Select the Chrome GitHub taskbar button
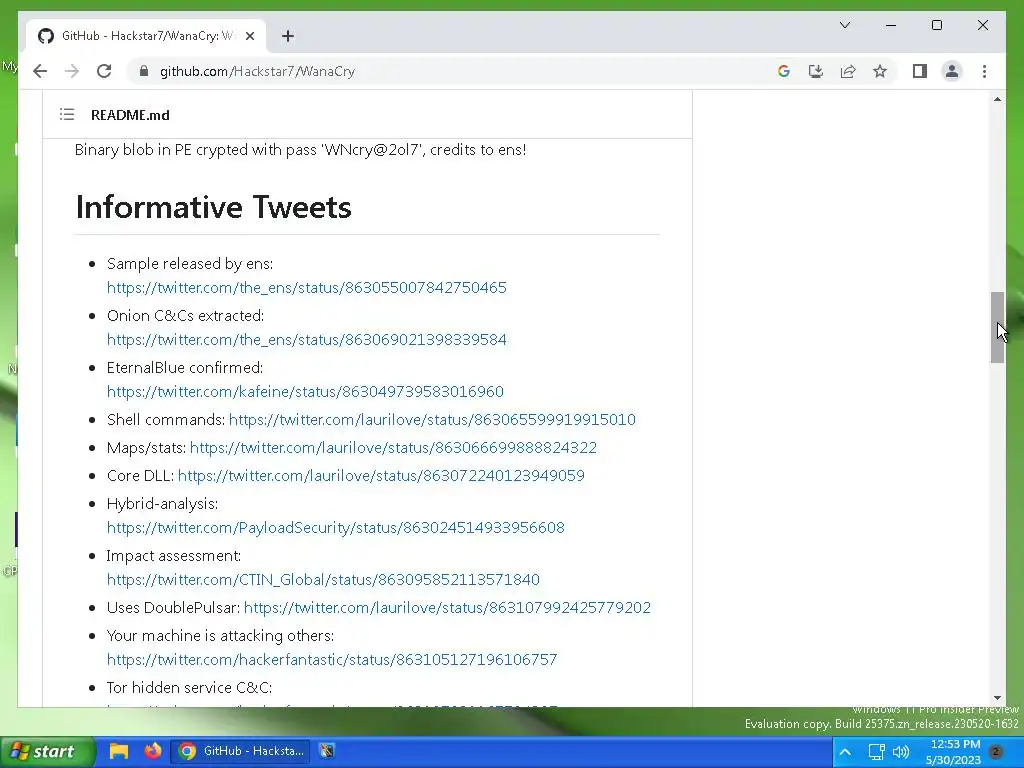 pos(242,751)
